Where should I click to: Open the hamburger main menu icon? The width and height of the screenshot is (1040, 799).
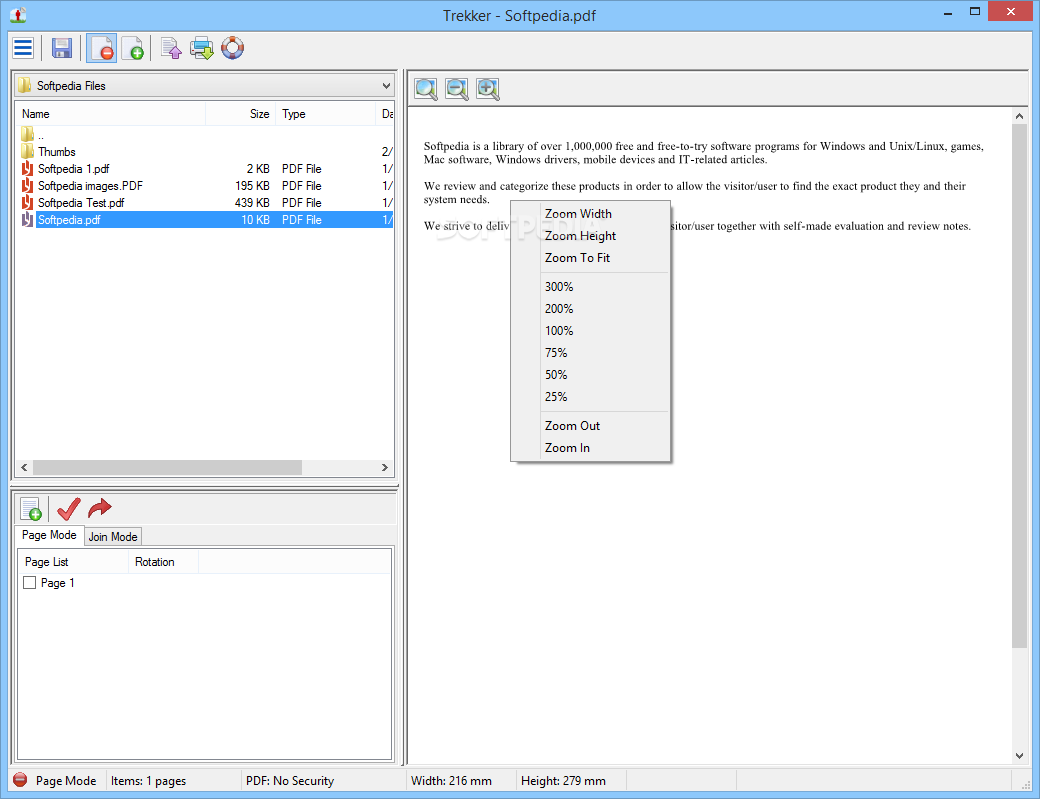tap(23, 48)
